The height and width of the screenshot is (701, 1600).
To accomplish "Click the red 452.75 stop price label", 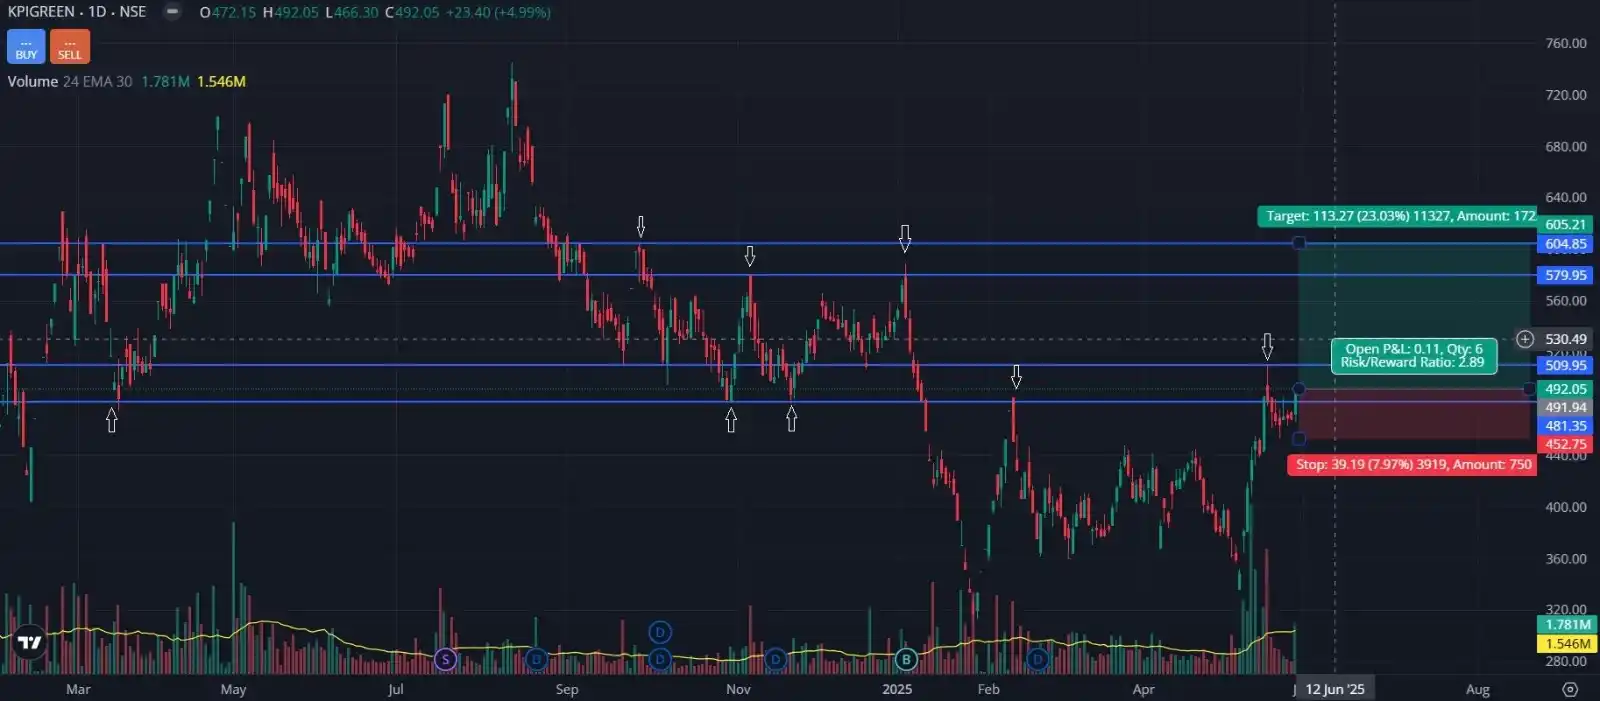I will (x=1565, y=444).
